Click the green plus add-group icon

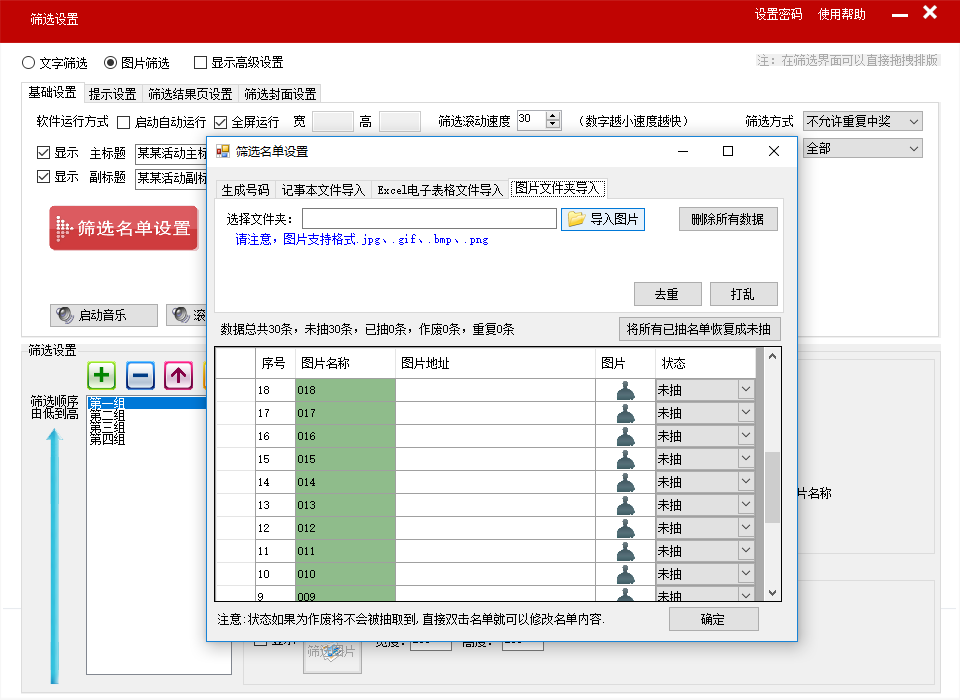point(102,376)
